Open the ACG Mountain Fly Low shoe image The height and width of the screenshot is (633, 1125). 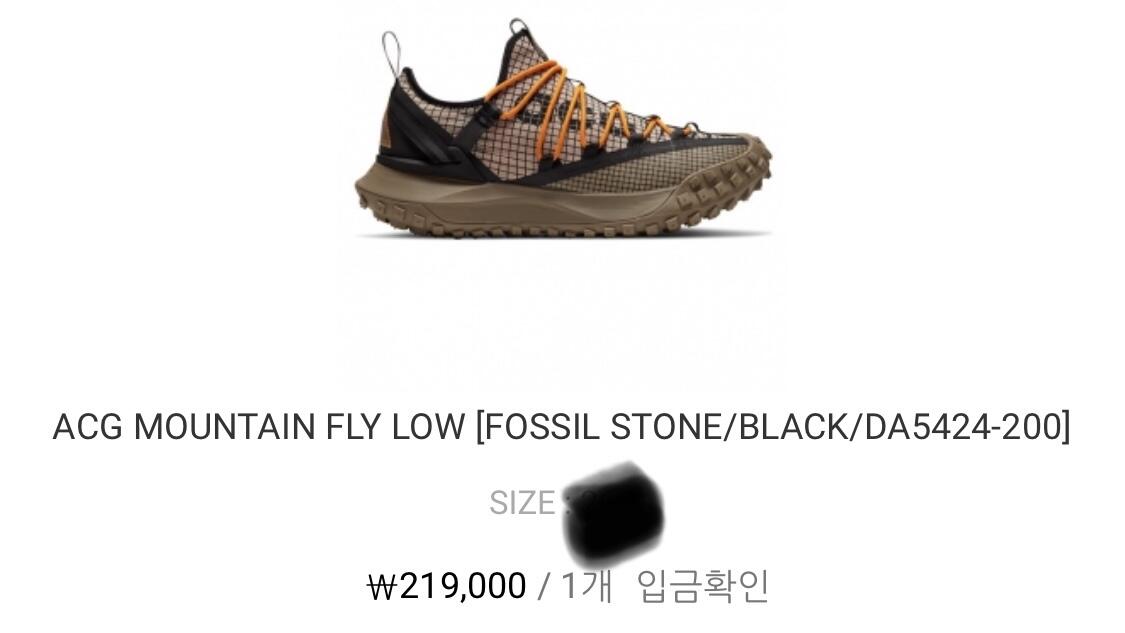[x=563, y=129]
